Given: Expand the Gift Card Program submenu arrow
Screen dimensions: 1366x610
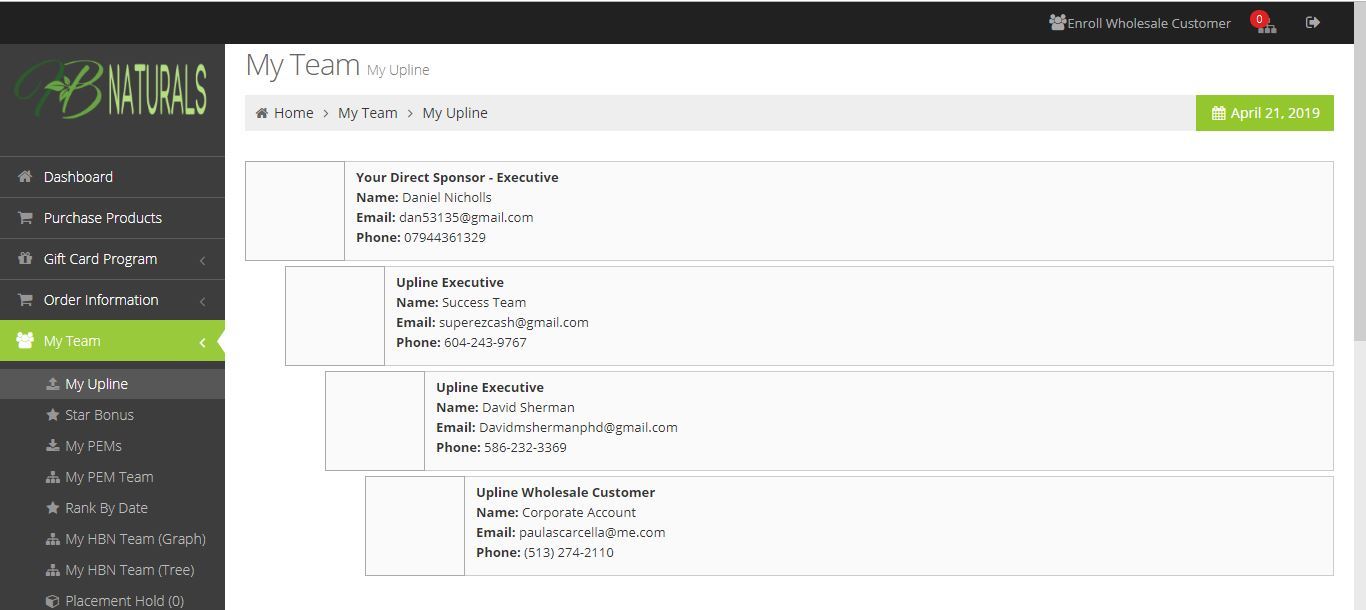Looking at the screenshot, I should point(202,260).
